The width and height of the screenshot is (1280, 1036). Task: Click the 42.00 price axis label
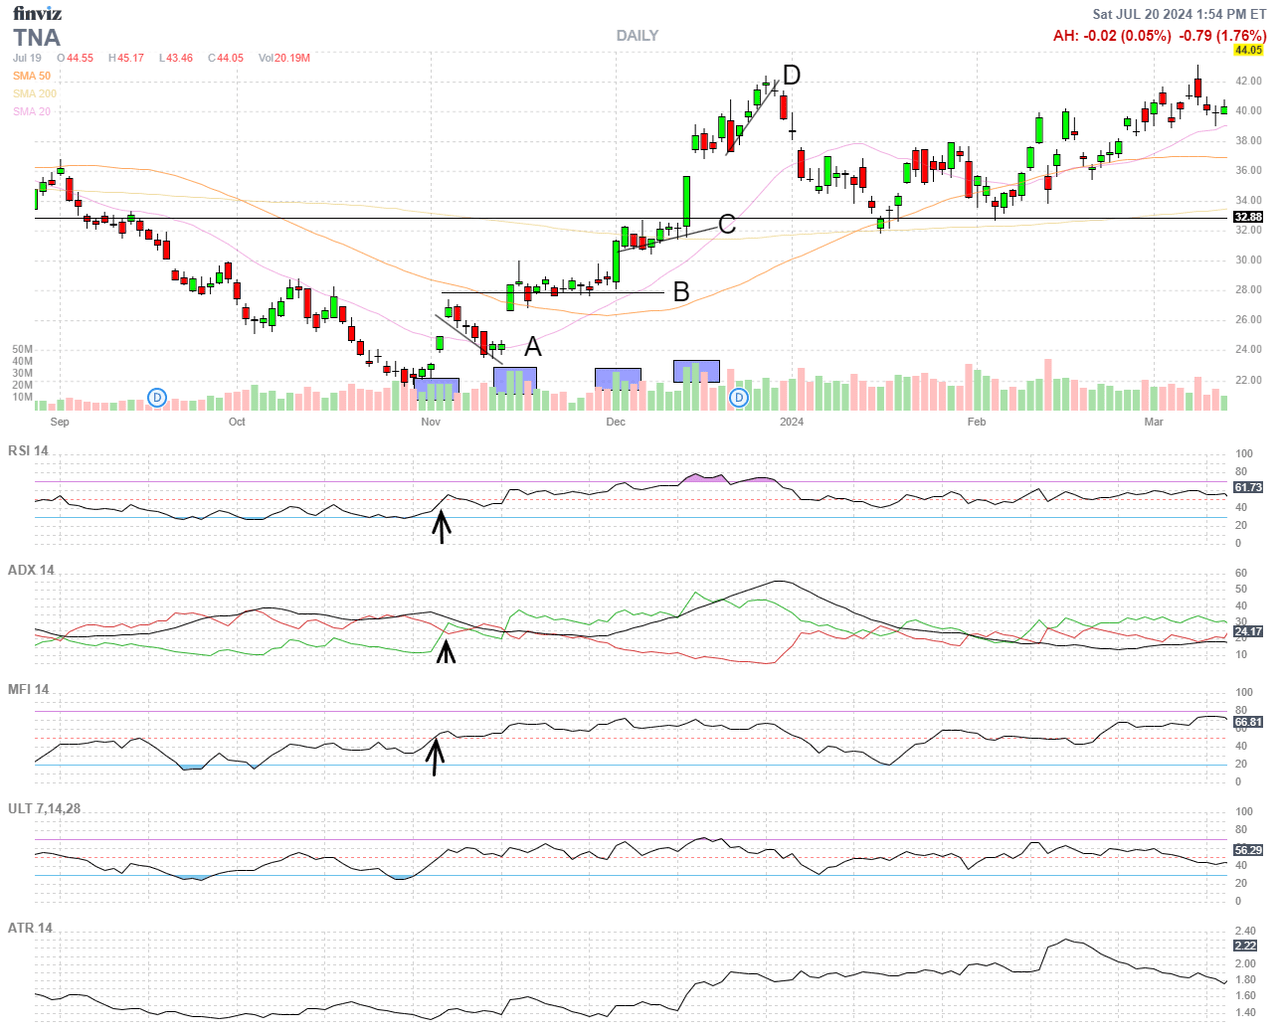click(1248, 81)
